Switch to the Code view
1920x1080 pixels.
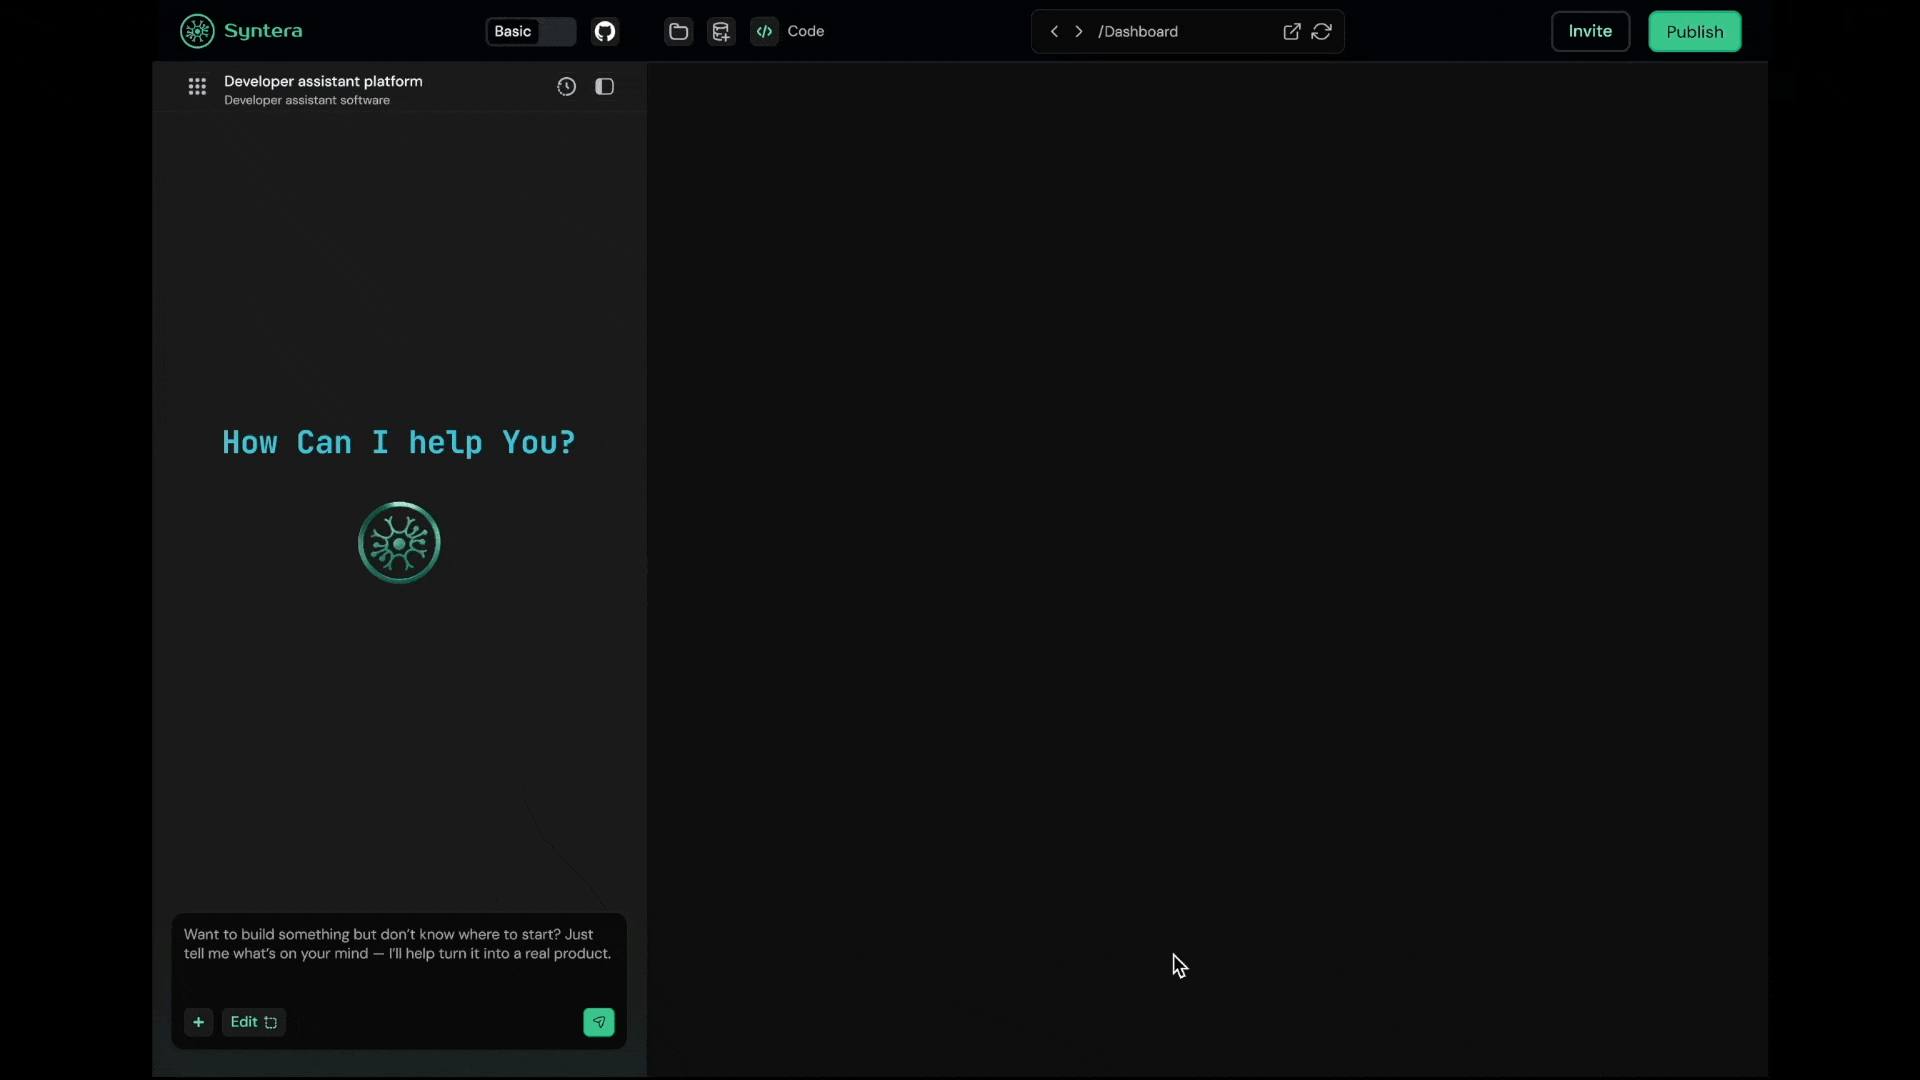click(789, 31)
